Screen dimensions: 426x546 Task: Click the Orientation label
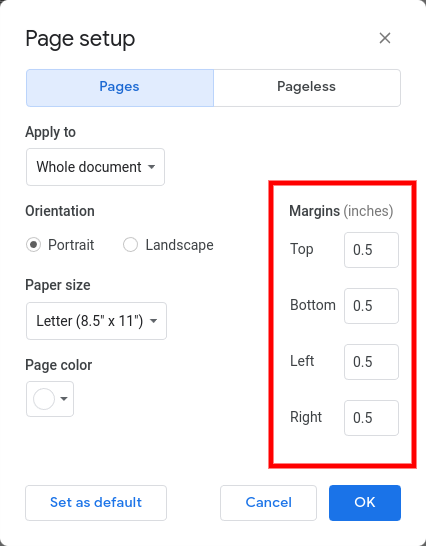click(x=60, y=211)
